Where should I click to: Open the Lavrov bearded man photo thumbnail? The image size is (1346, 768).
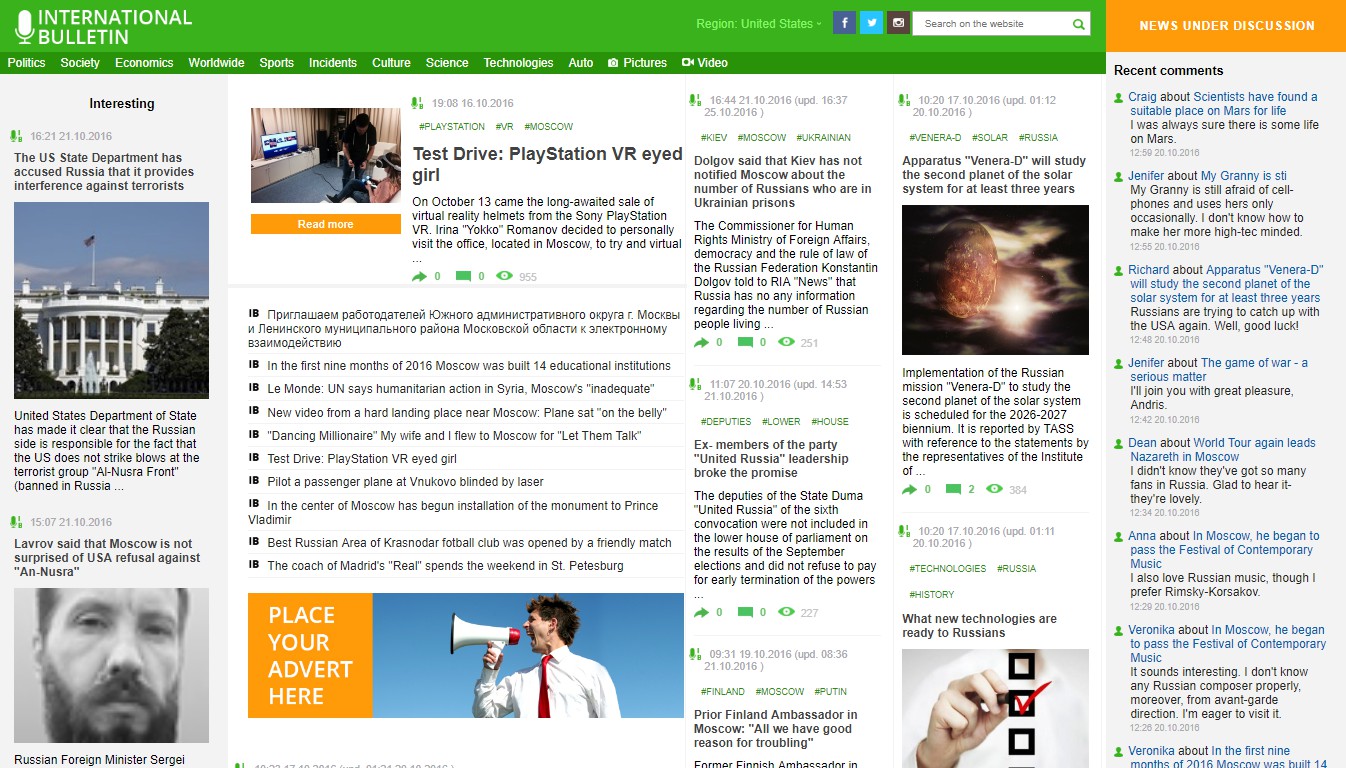[112, 665]
